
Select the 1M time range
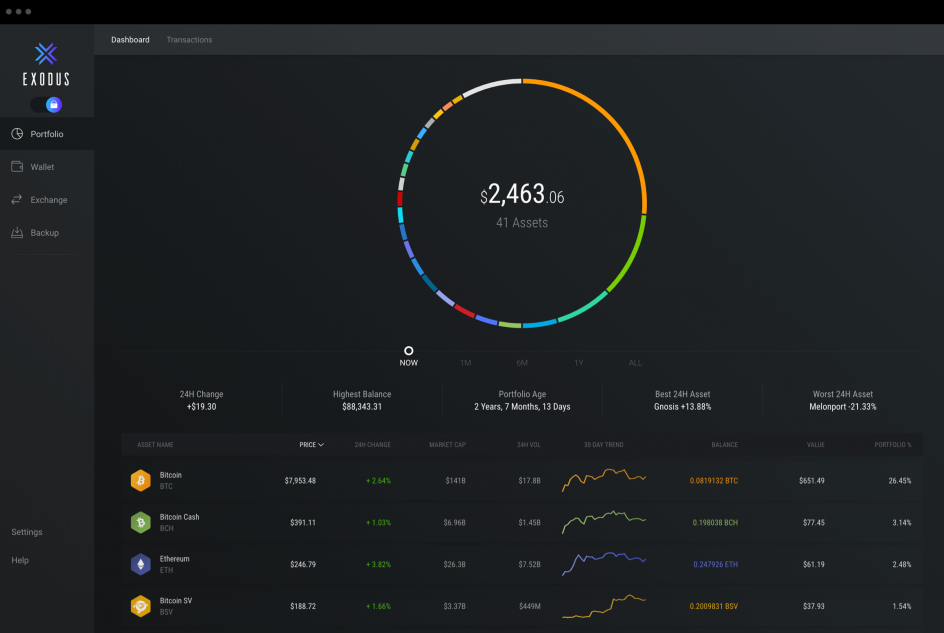(x=465, y=363)
